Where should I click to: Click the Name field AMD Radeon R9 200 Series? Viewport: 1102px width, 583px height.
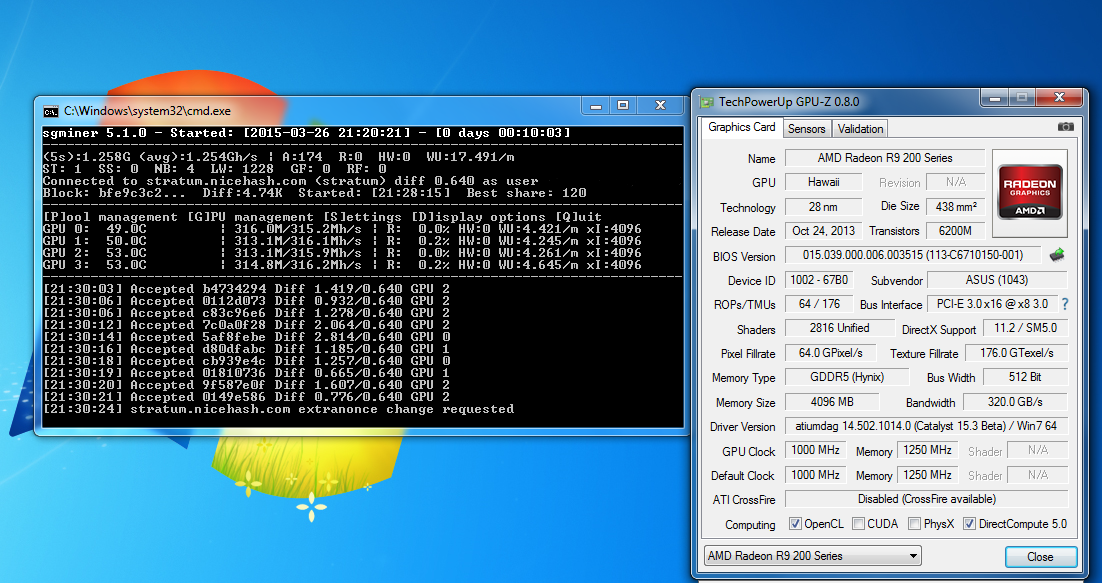pos(885,158)
